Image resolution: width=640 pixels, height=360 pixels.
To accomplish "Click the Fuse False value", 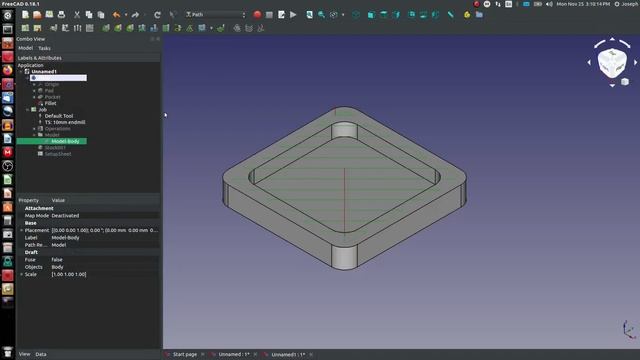I will tap(57, 260).
